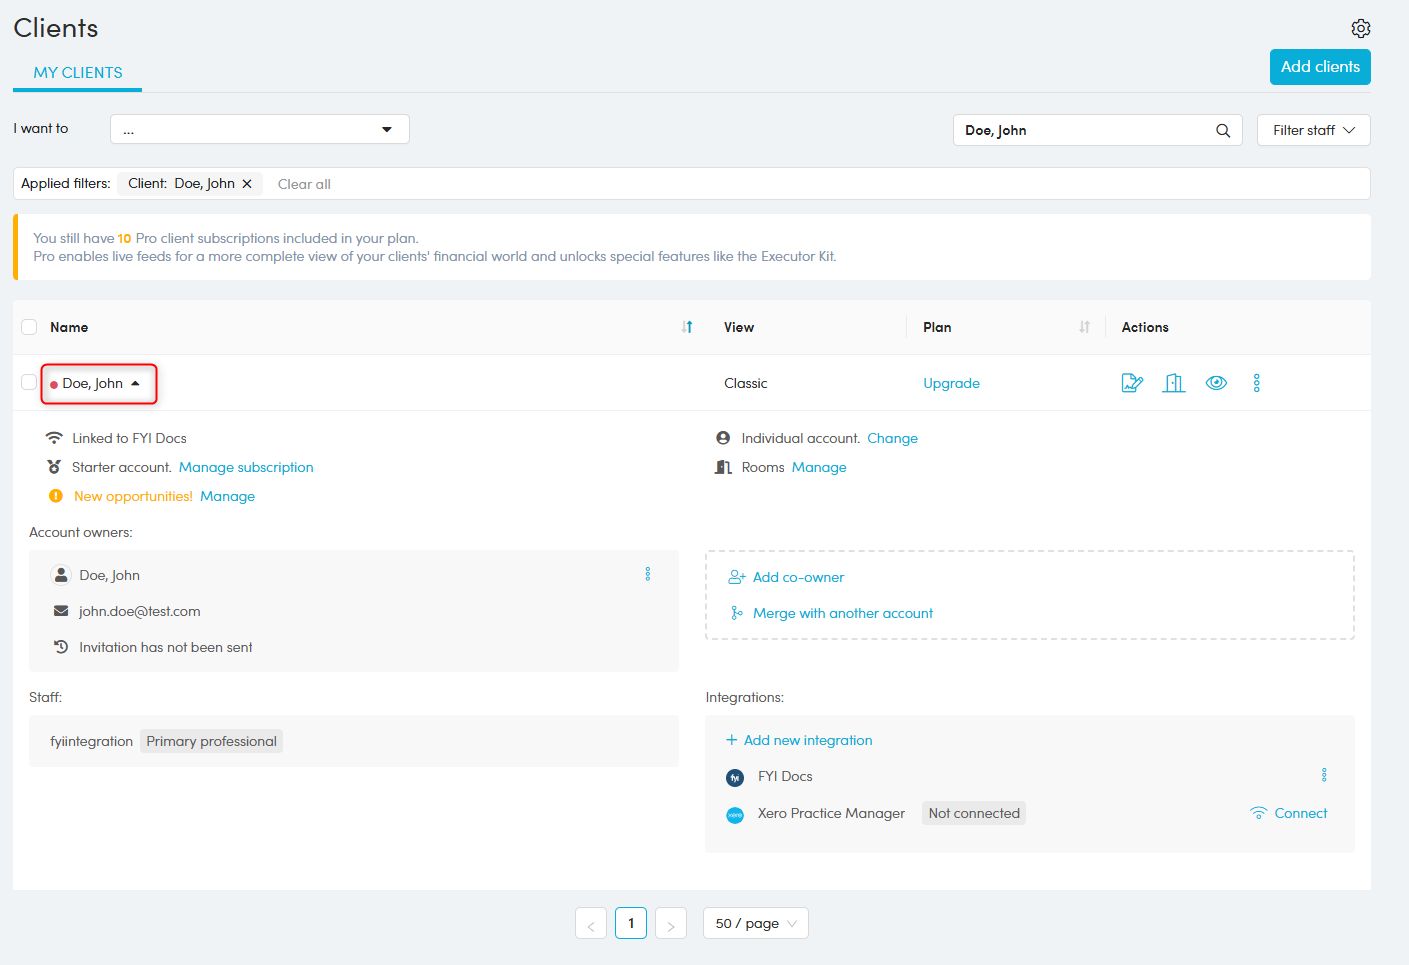Open the rooms door icon in Actions

(x=1174, y=383)
